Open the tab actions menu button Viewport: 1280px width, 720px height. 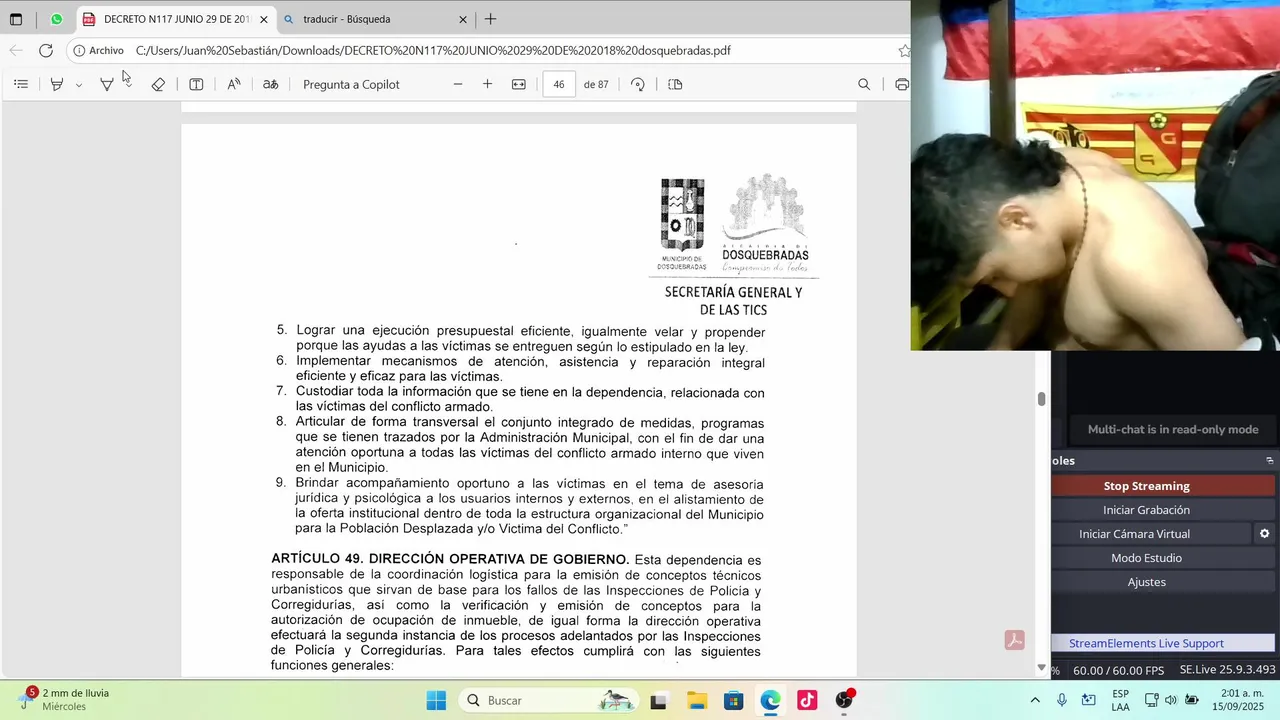16,19
